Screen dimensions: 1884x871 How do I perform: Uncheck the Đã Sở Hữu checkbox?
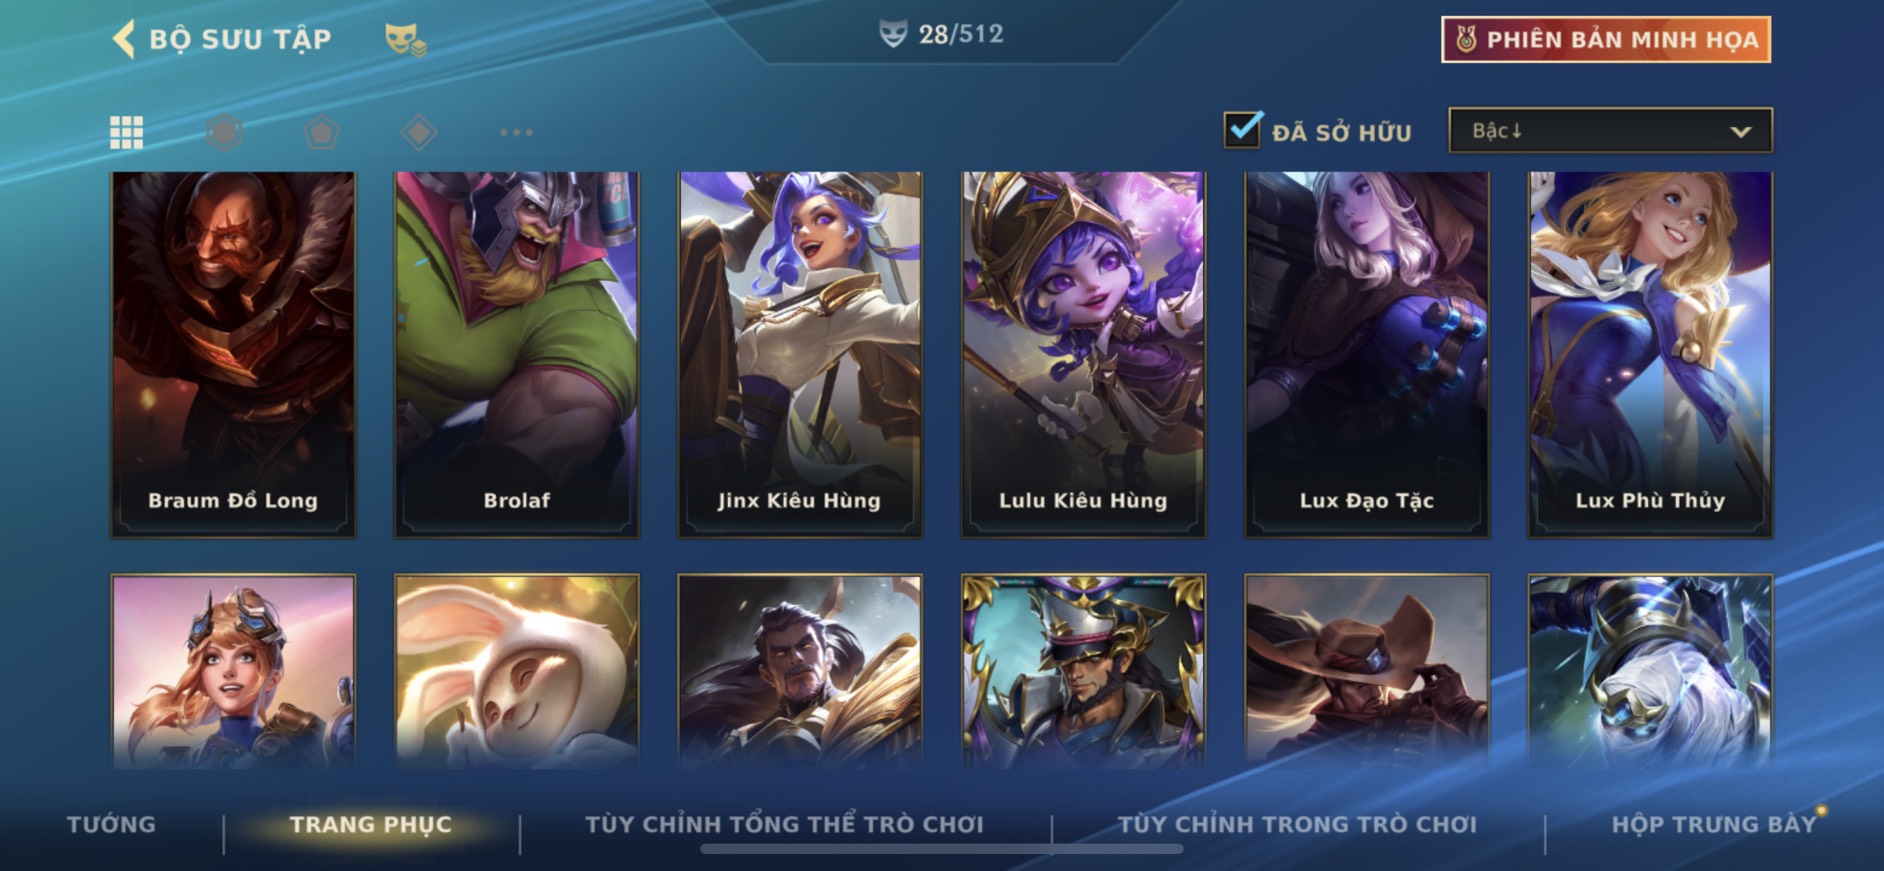pyautogui.click(x=1243, y=130)
